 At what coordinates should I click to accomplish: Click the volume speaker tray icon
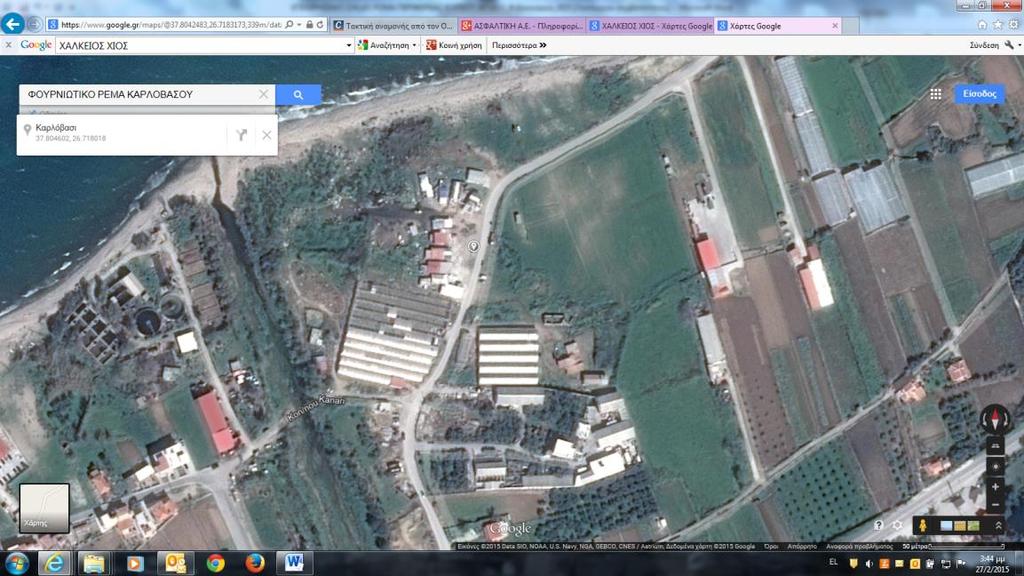pos(869,564)
